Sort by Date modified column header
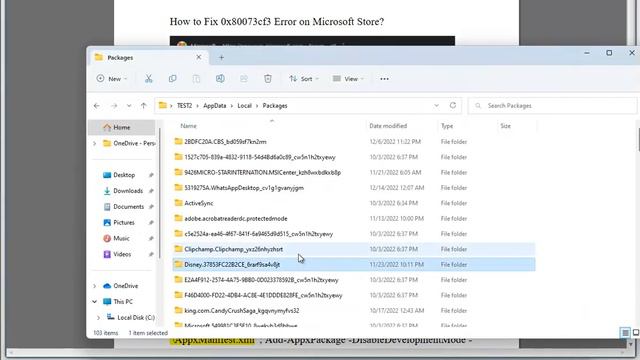 point(388,126)
